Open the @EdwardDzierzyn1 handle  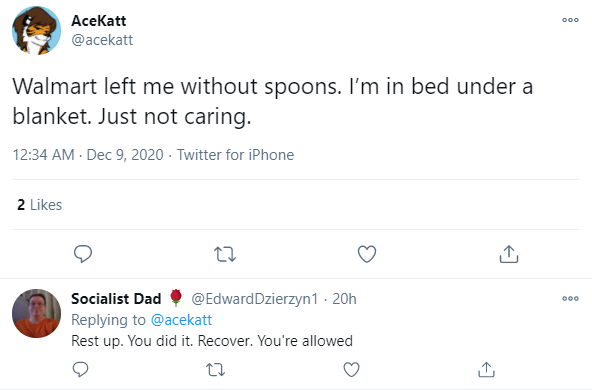(254, 299)
